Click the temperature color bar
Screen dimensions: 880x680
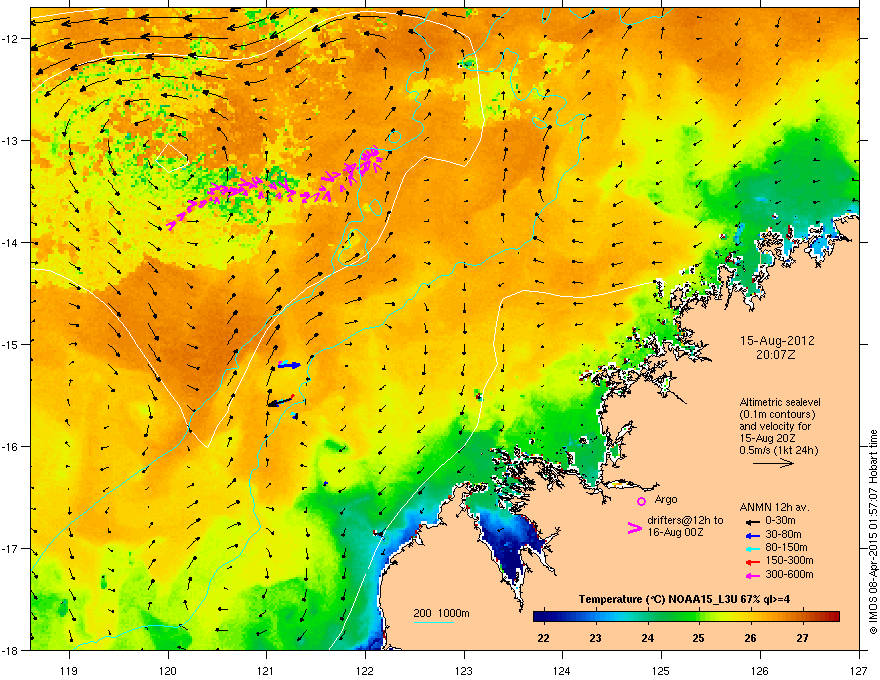click(686, 616)
